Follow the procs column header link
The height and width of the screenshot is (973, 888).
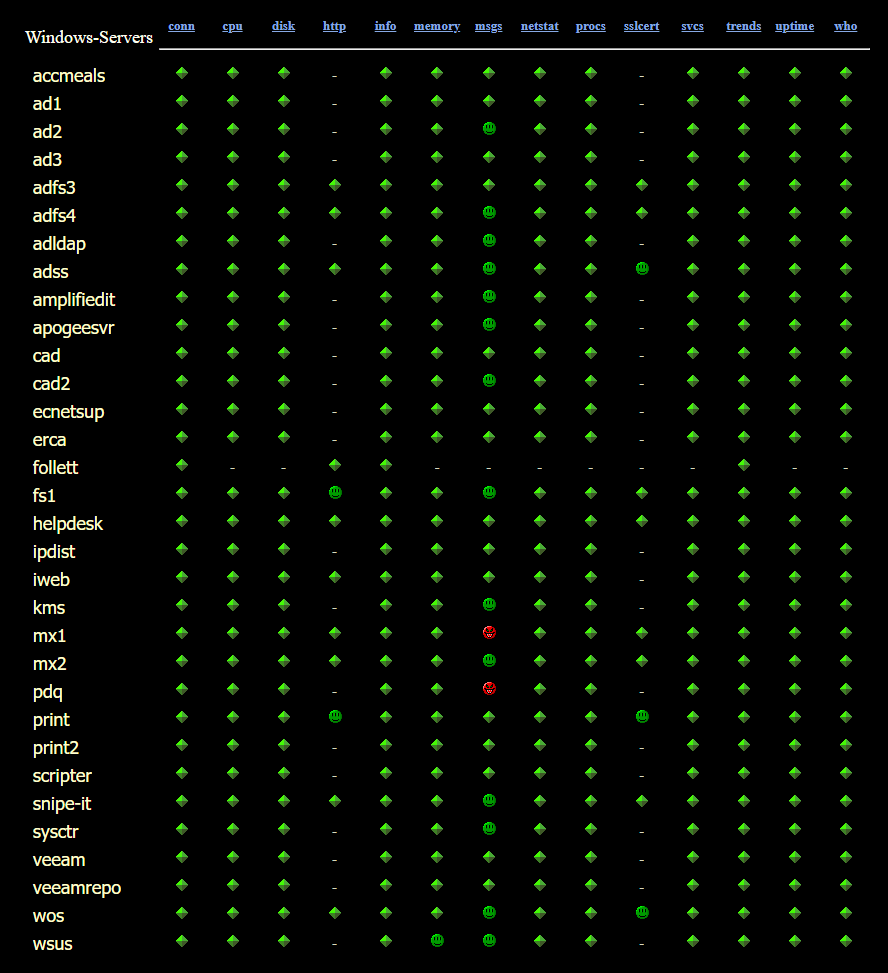(591, 26)
